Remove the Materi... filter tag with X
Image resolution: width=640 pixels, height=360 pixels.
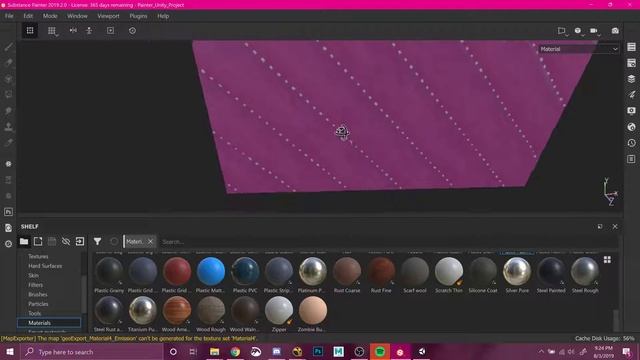click(150, 242)
